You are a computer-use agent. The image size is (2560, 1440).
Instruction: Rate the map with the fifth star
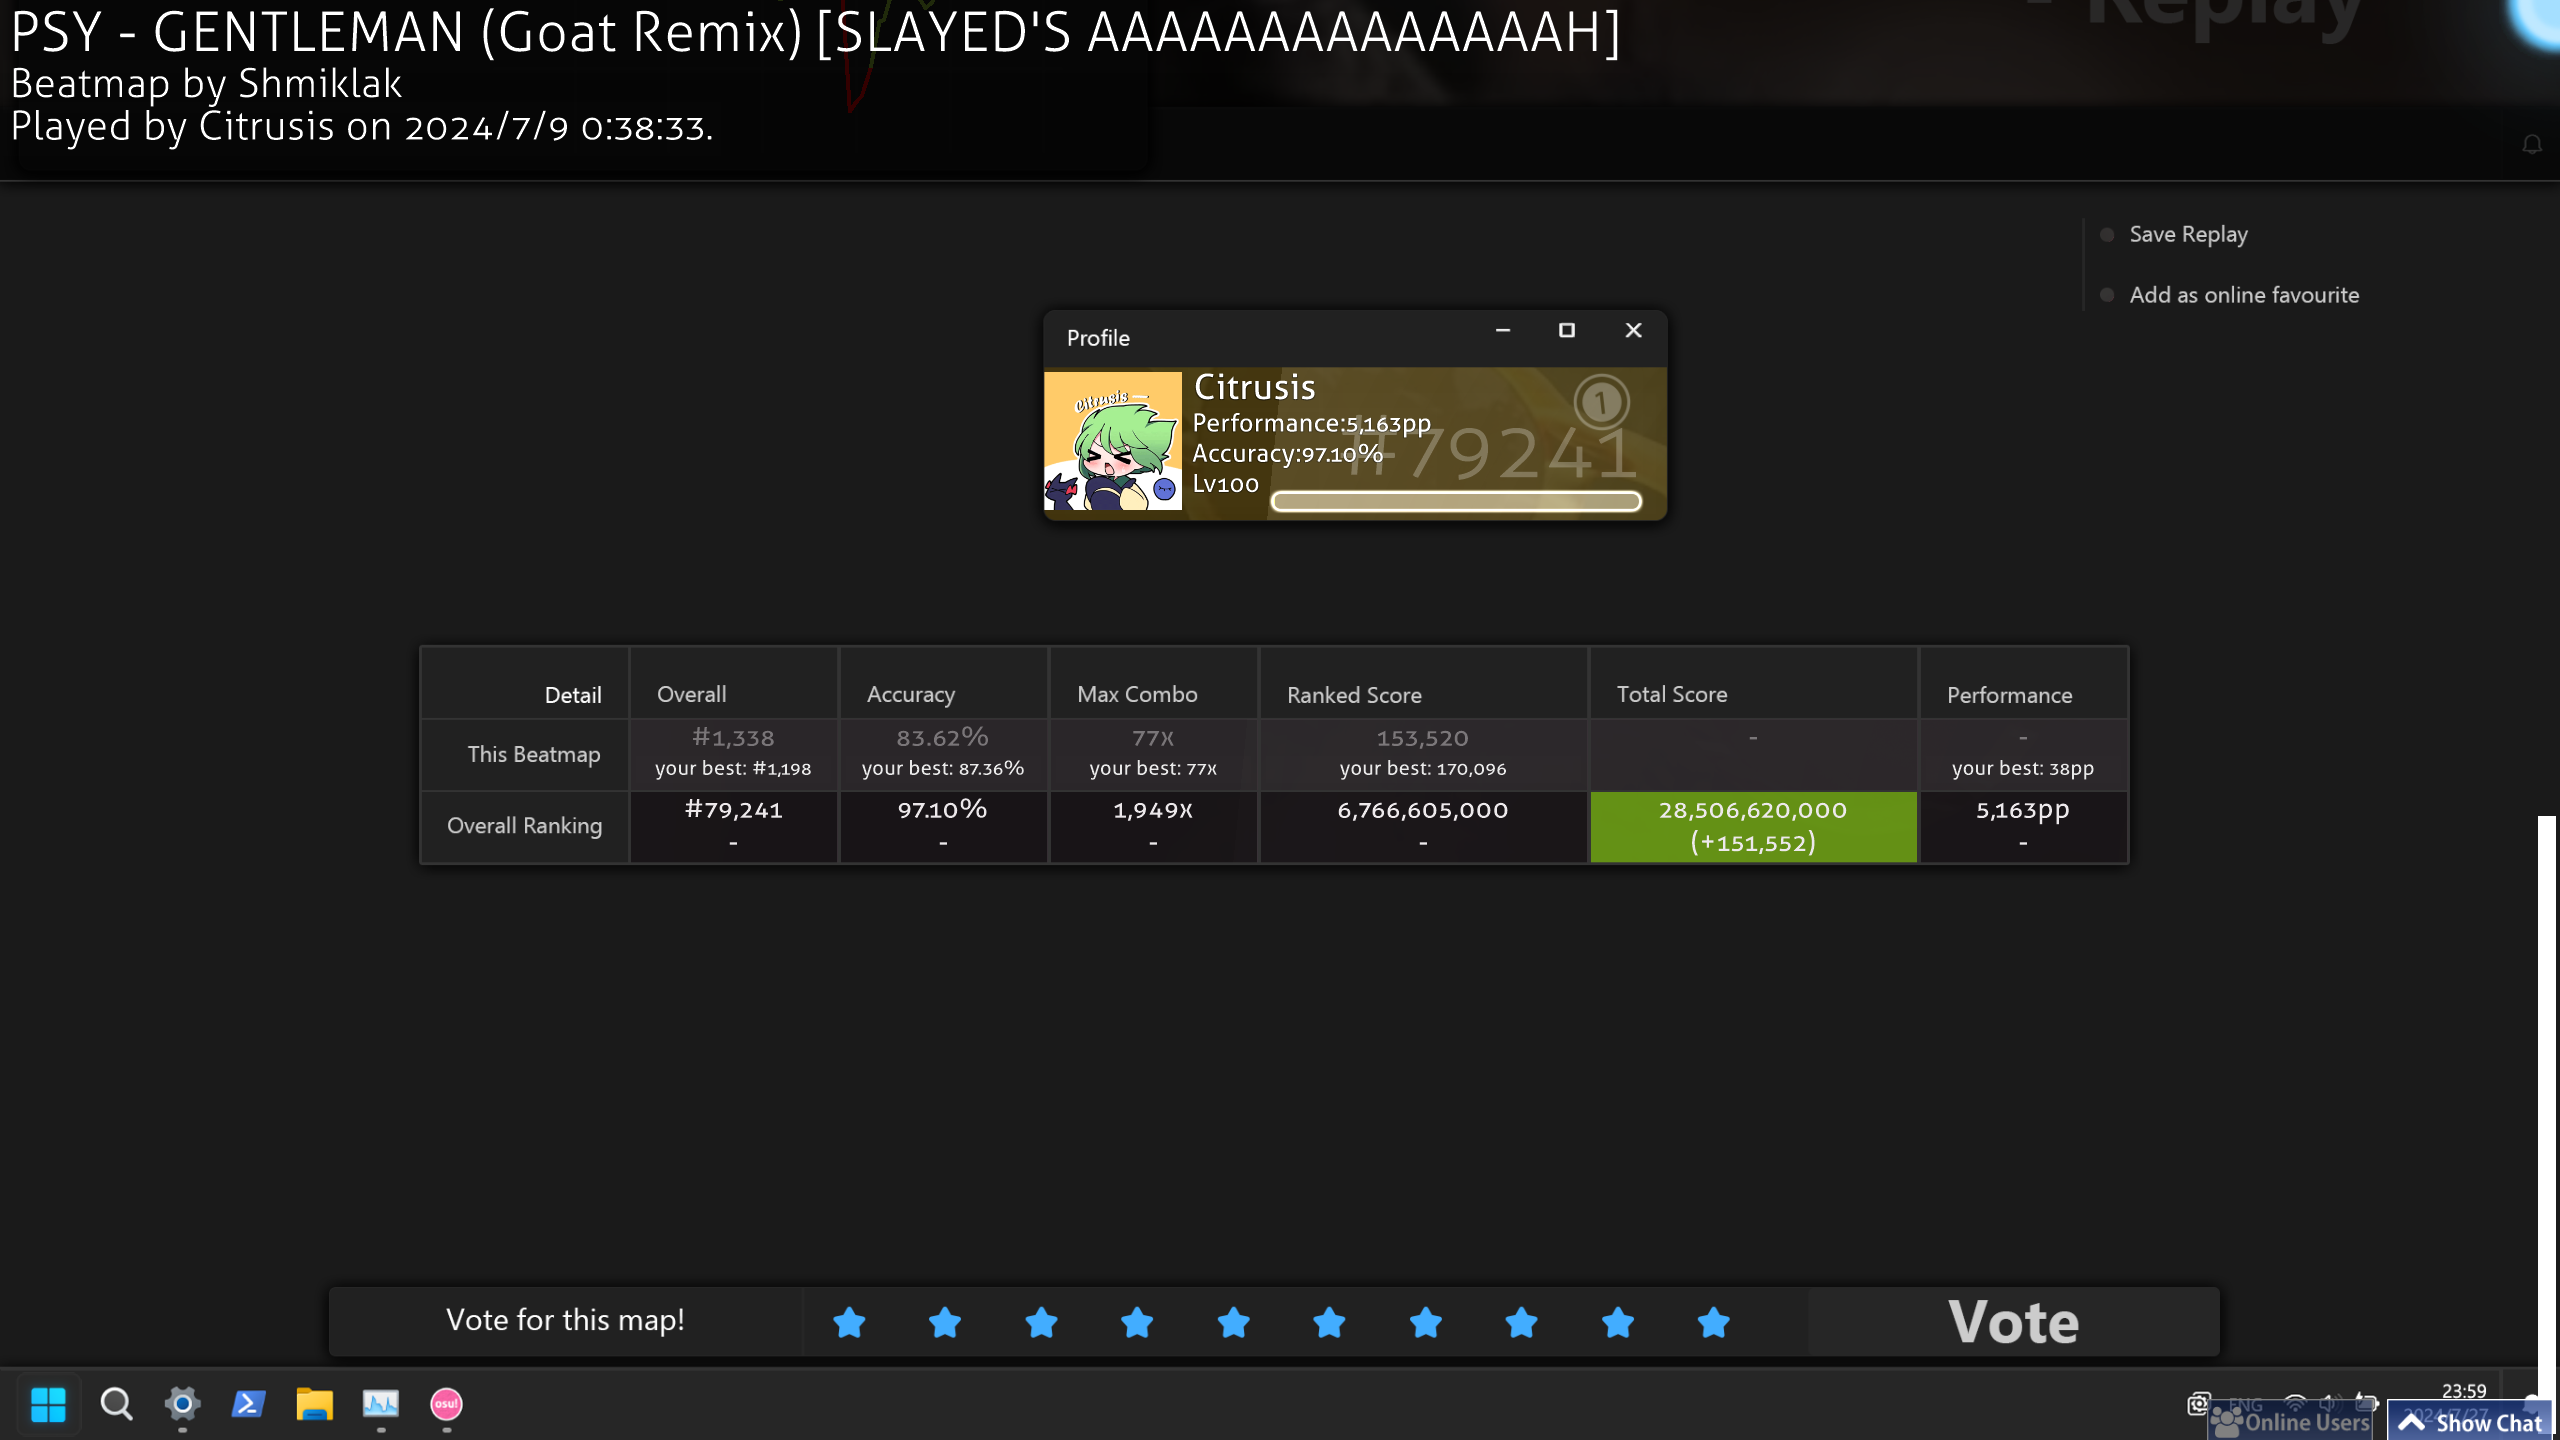coord(1233,1322)
